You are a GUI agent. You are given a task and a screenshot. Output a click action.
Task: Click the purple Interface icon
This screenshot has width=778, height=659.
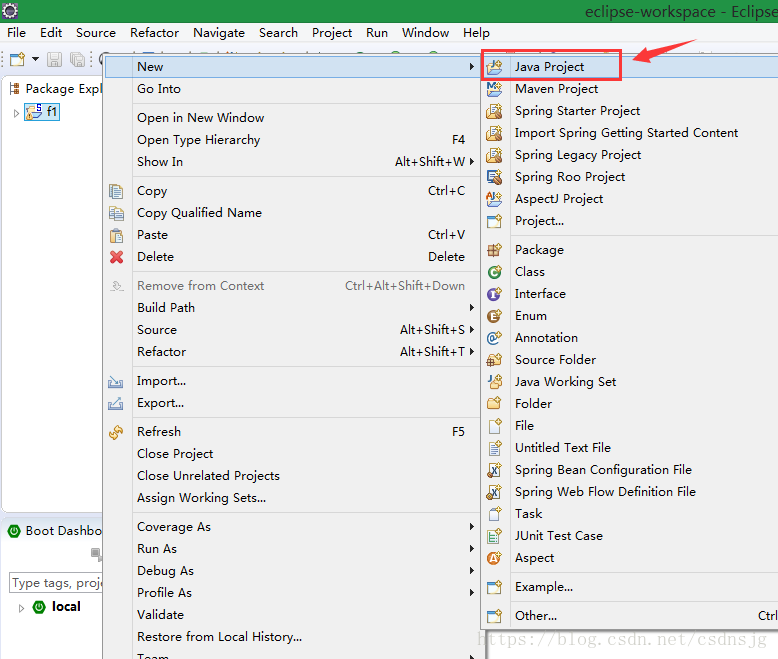click(494, 294)
